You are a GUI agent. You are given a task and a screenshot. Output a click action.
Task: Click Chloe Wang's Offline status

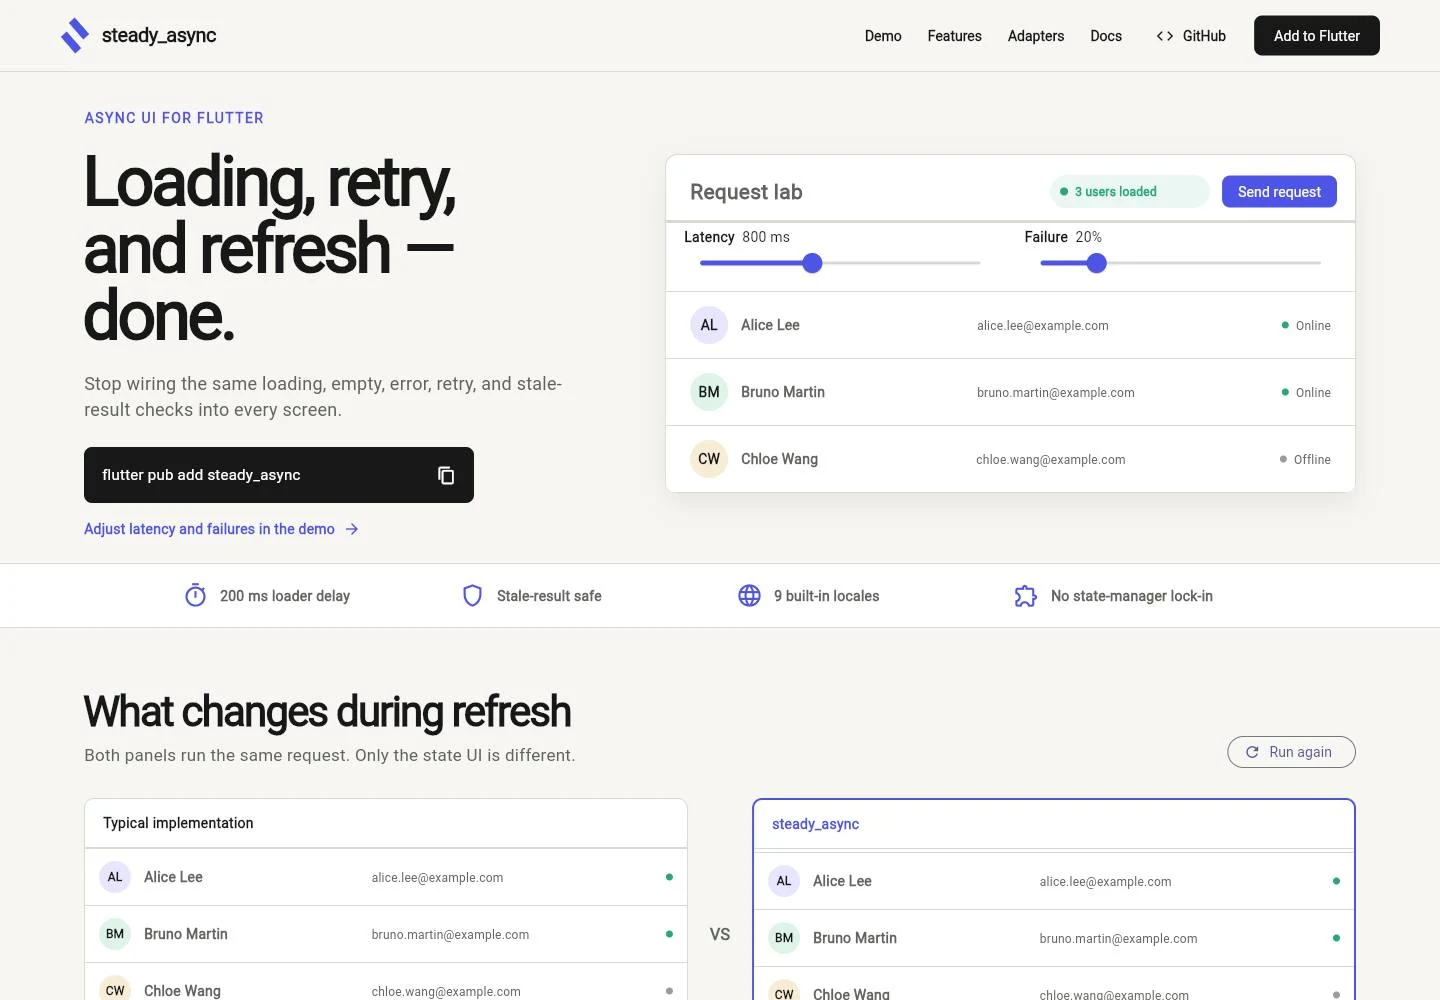click(1305, 460)
